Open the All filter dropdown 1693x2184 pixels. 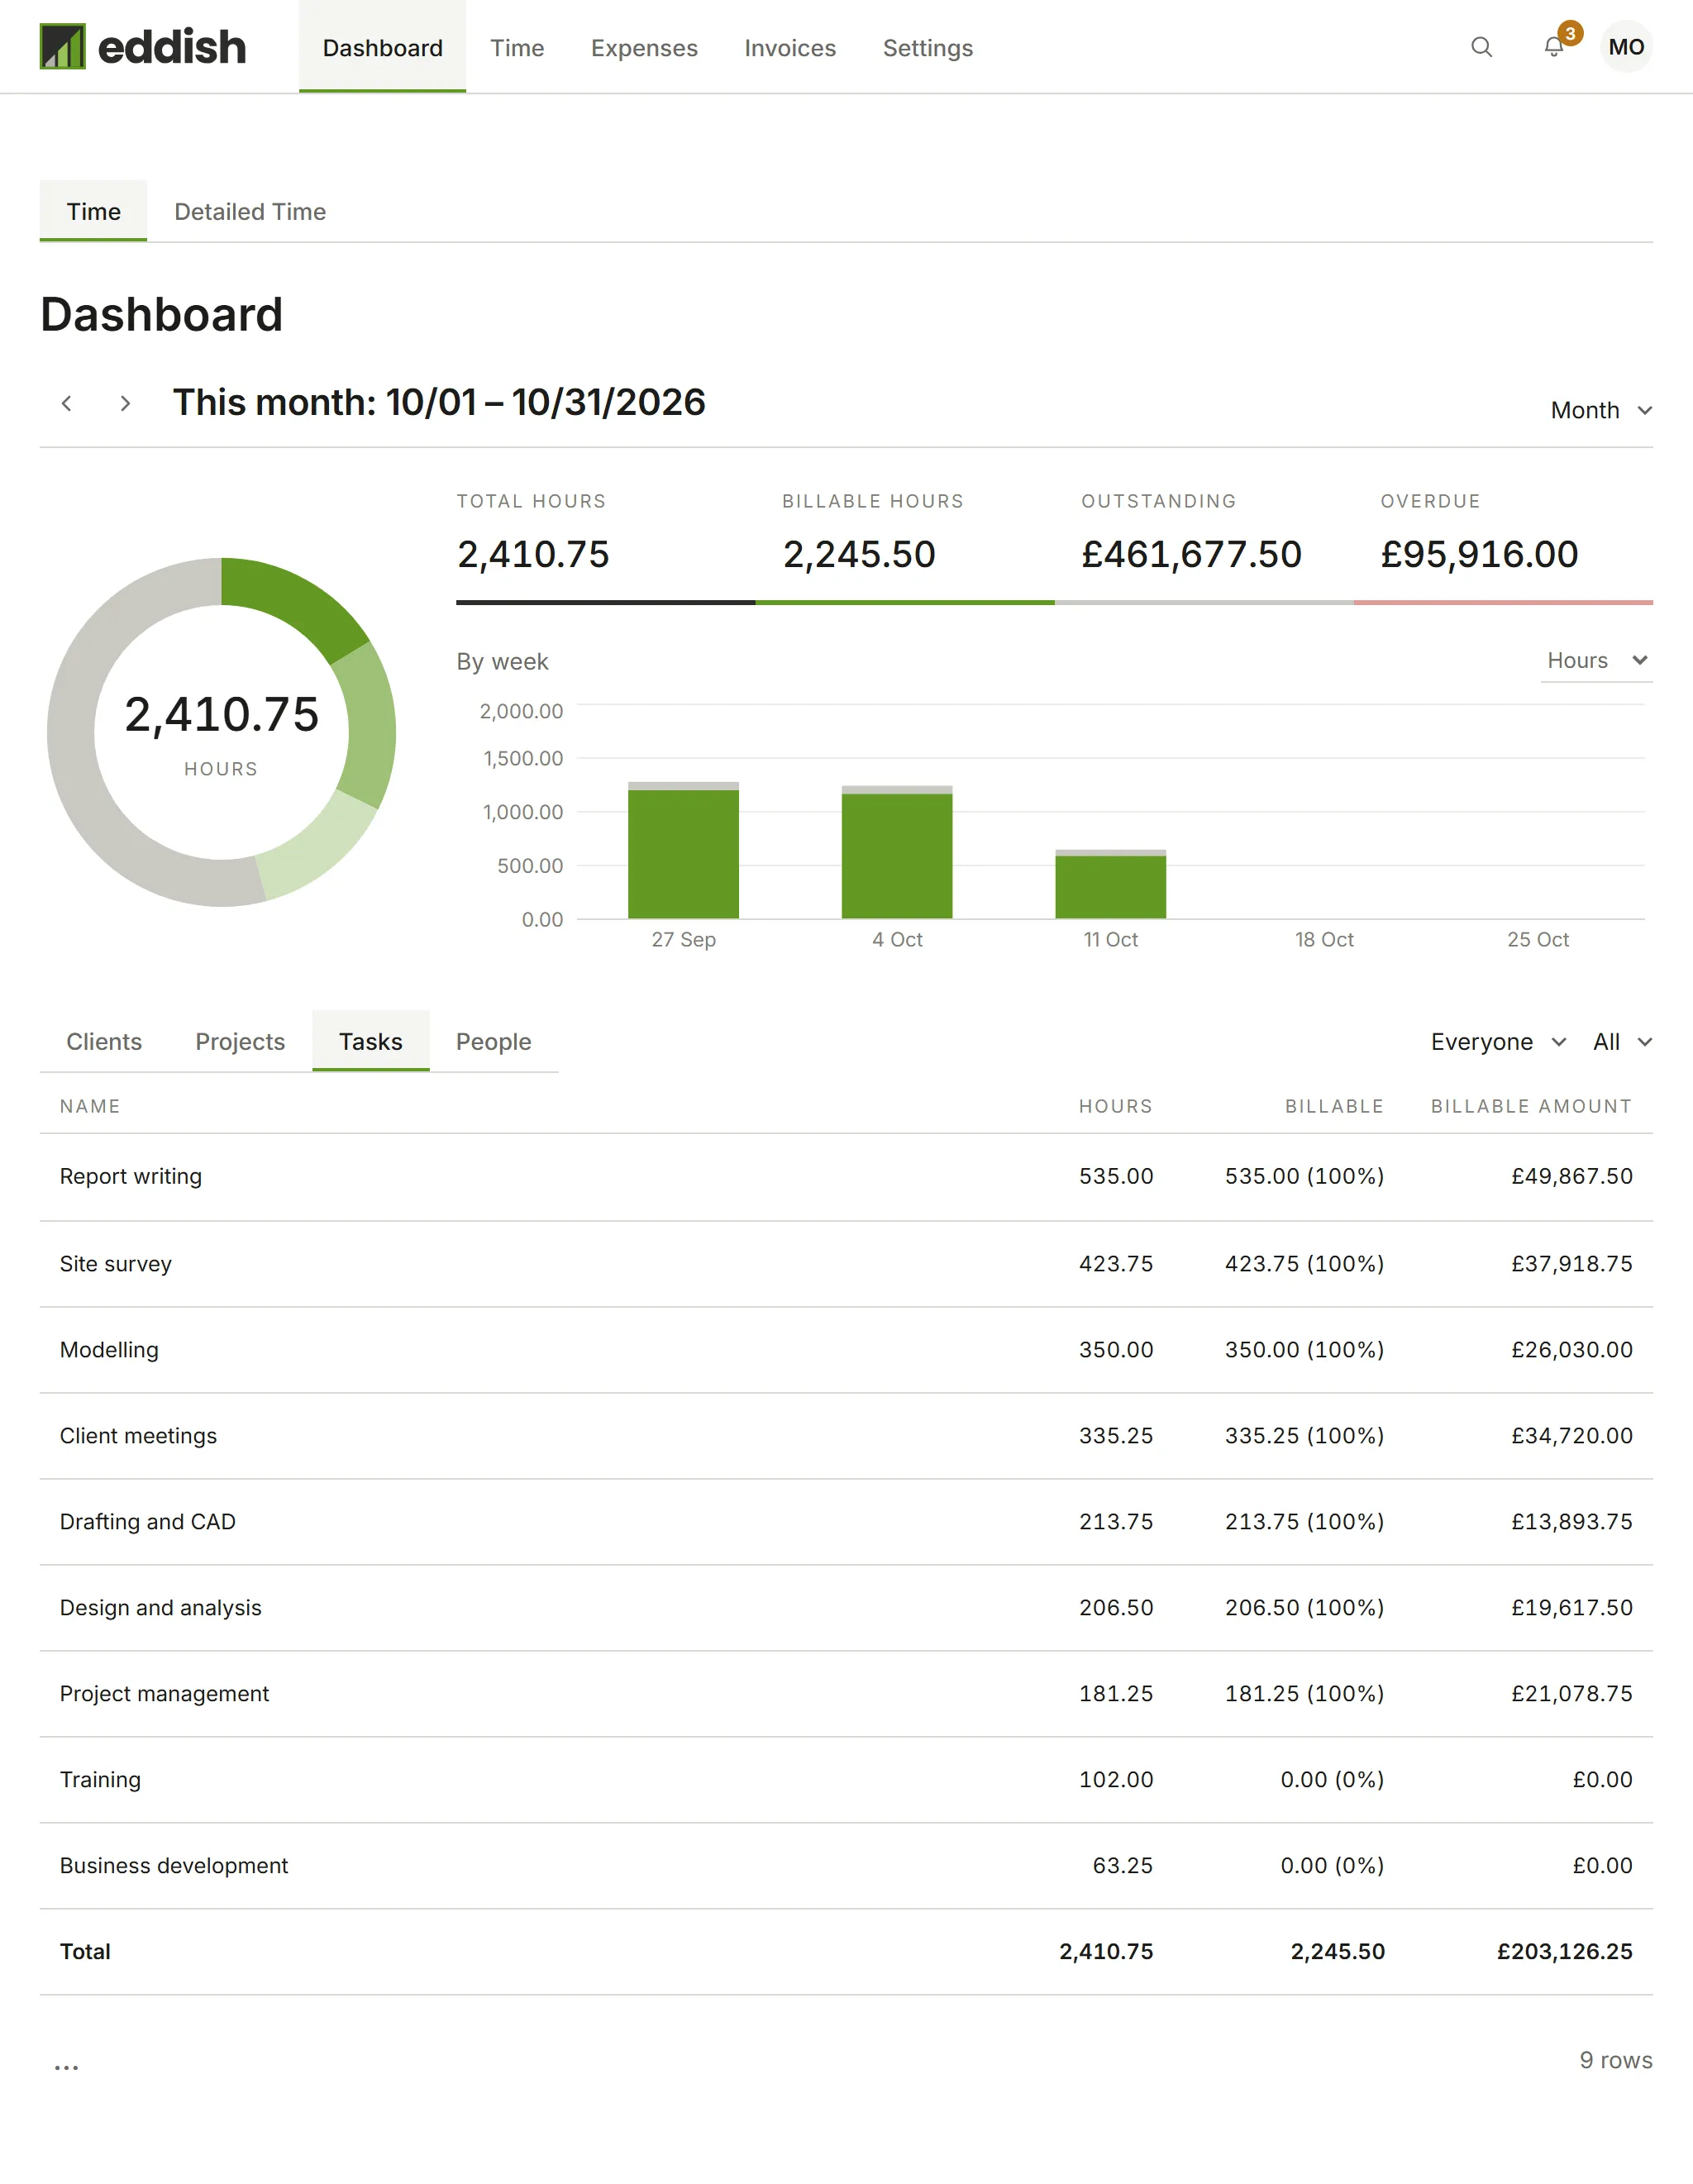pos(1622,1042)
